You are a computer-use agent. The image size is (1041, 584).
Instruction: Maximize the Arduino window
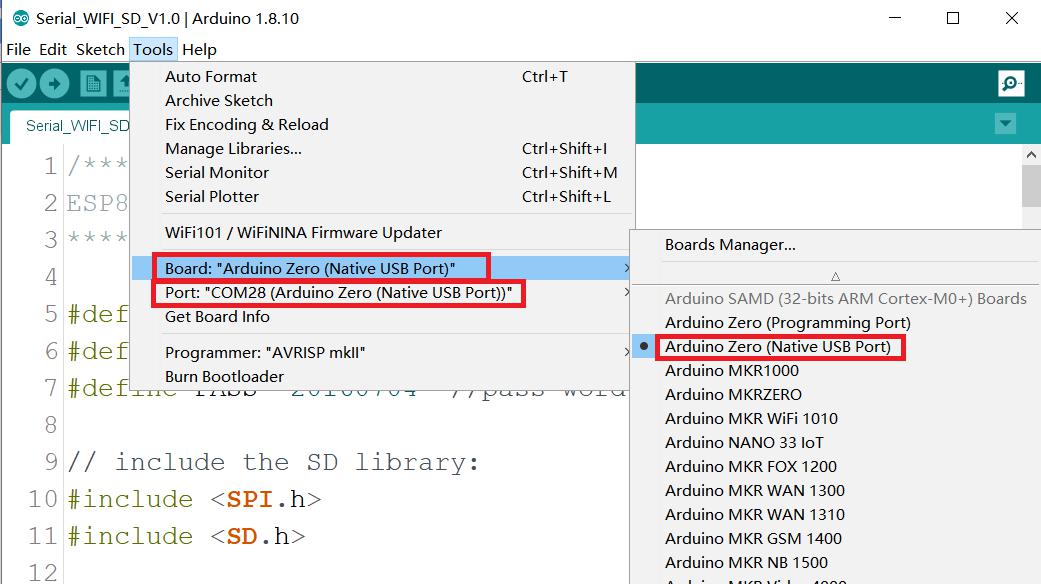coord(953,19)
